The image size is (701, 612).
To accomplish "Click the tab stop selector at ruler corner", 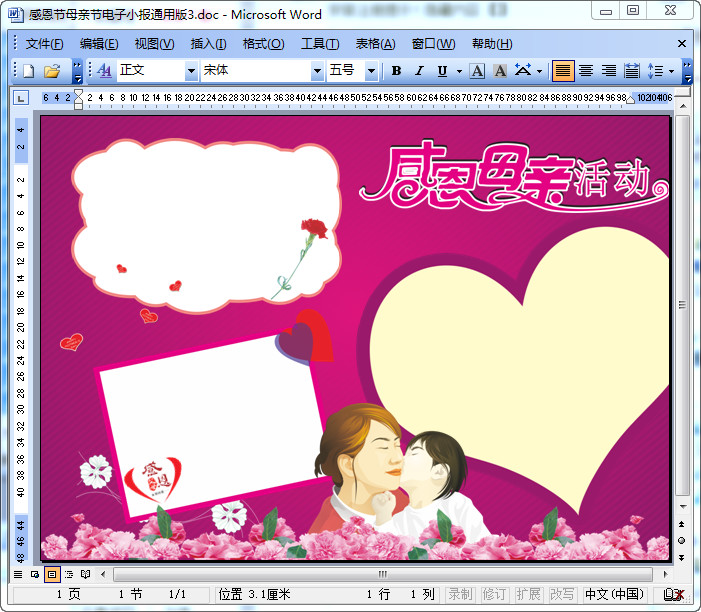I will click(x=21, y=98).
